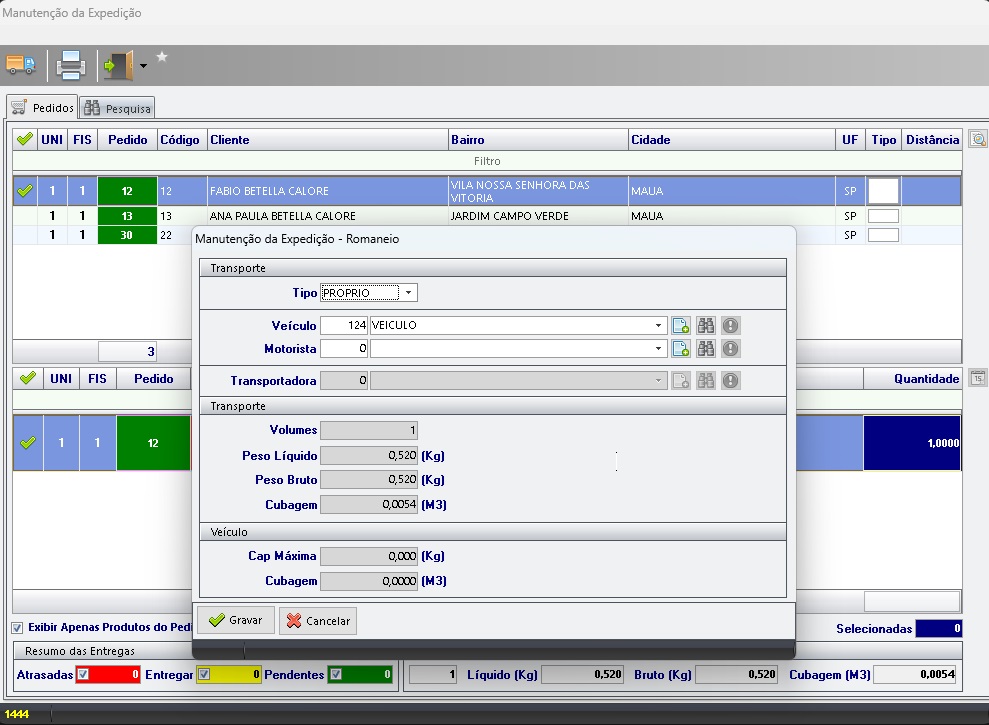Screen dimensions: 989x725
Task: Expand the Veículo combo box list
Action: [658, 326]
